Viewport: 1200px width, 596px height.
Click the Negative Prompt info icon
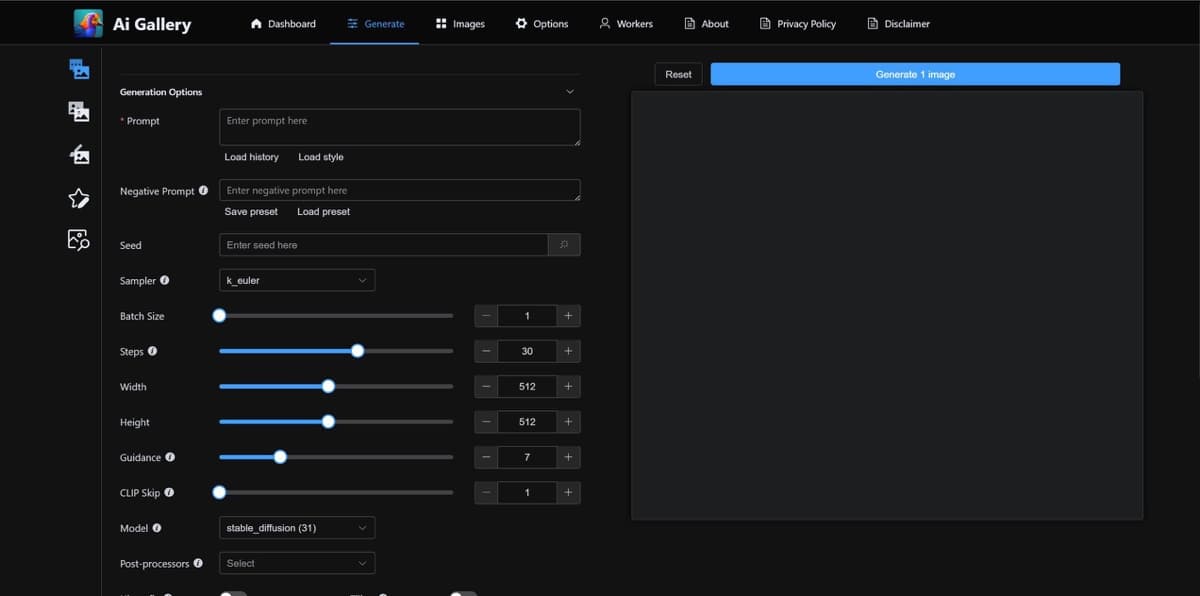(204, 190)
